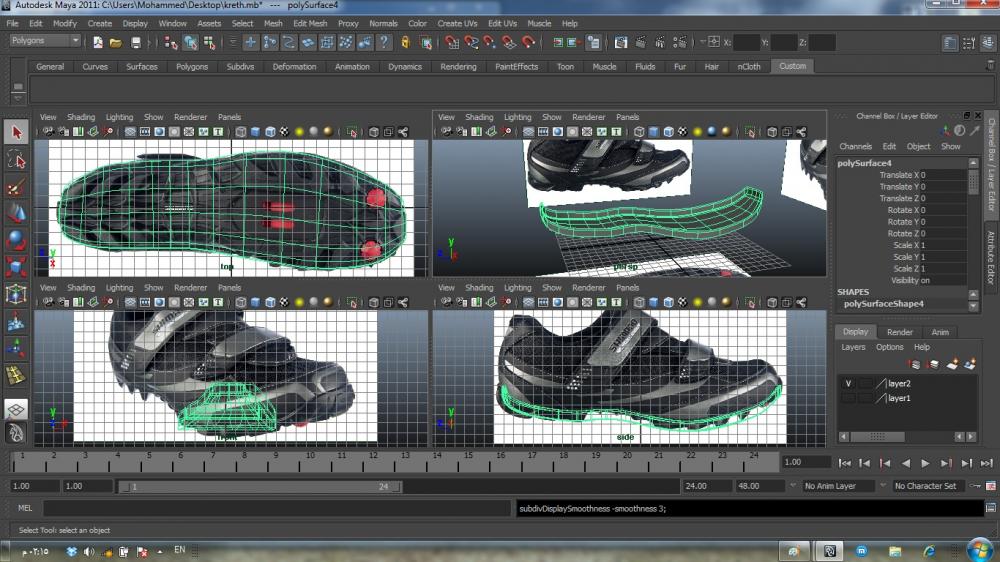Toggle layer2 display type box
The image size is (1000, 562).
tap(864, 383)
